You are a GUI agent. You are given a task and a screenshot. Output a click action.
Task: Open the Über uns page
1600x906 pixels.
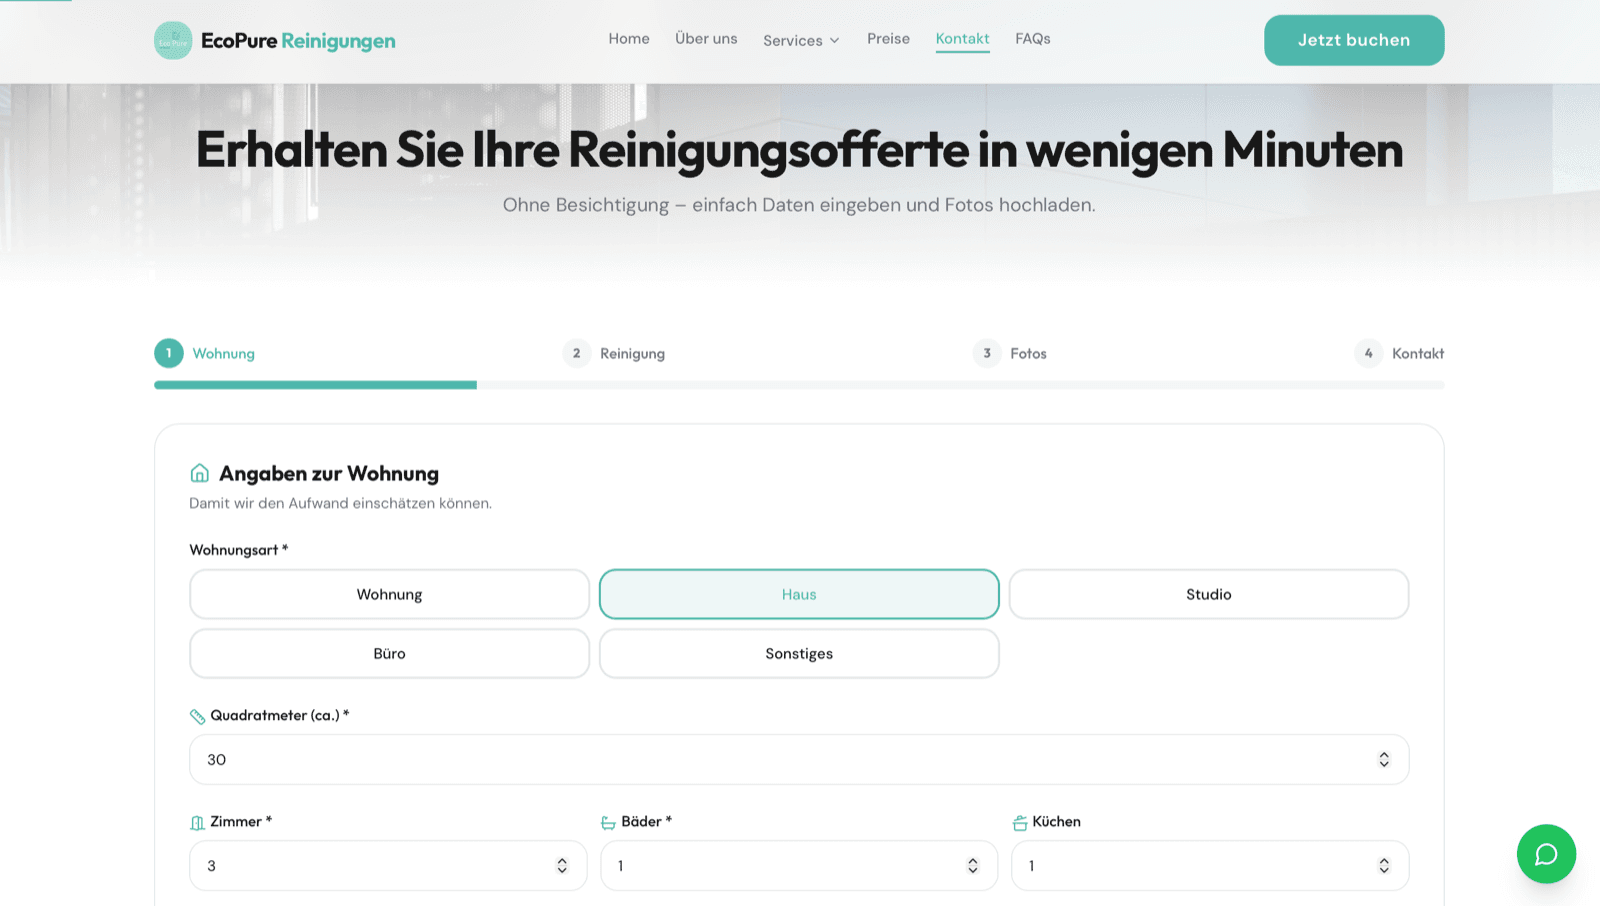[x=706, y=39]
